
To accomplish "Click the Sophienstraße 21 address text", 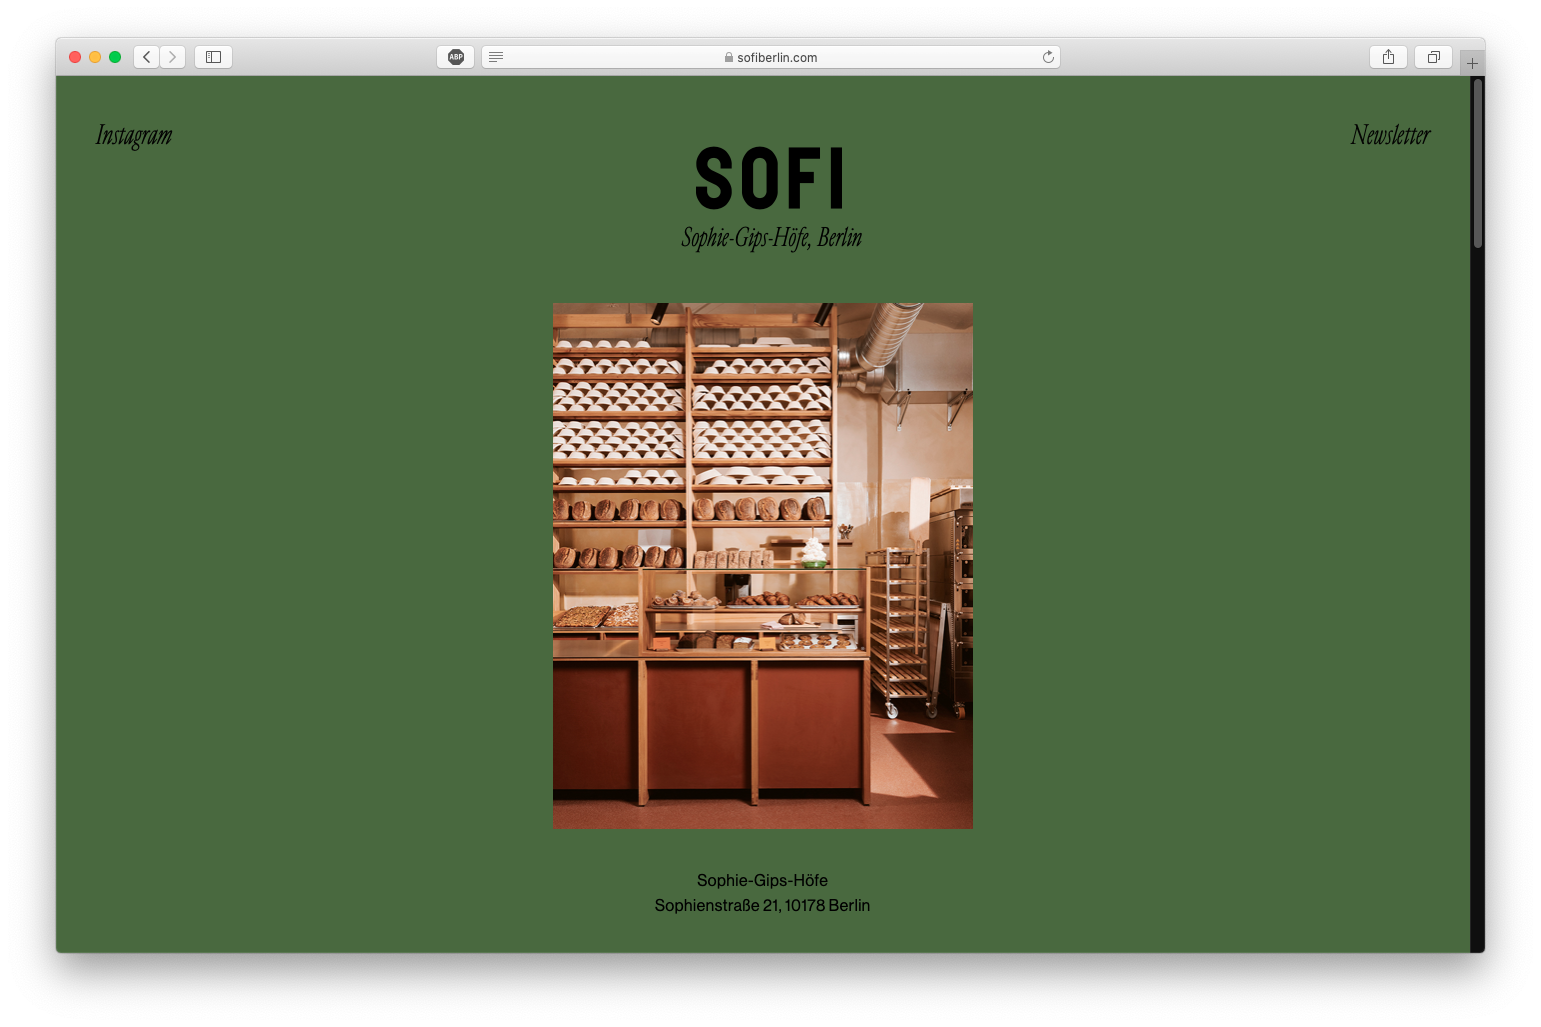I will [762, 905].
